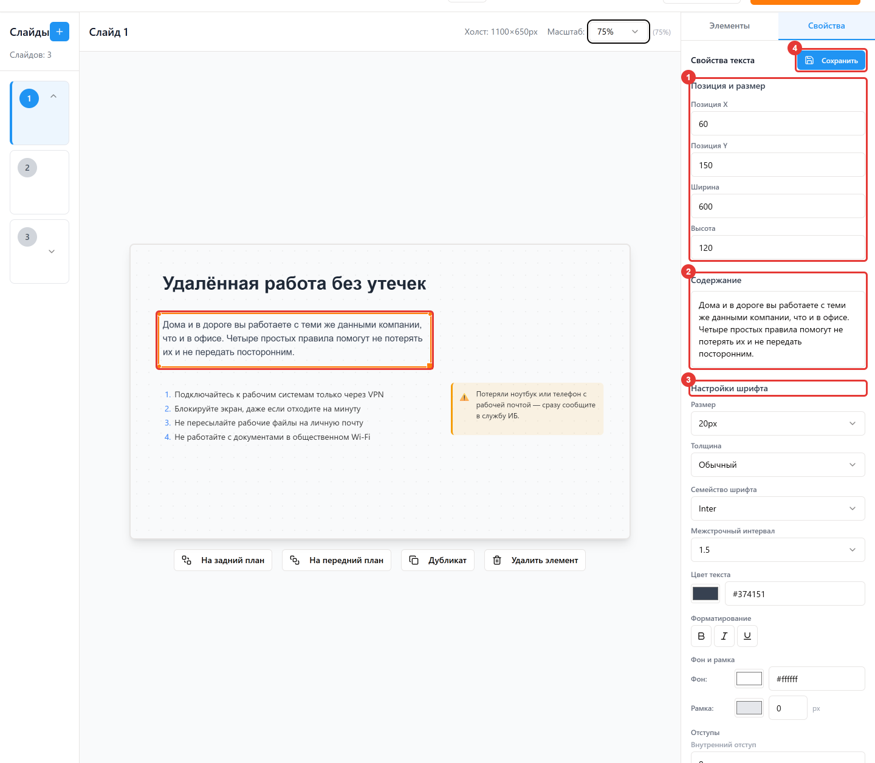Click into the Содержание text area
The image size is (875, 763).
pos(777,329)
